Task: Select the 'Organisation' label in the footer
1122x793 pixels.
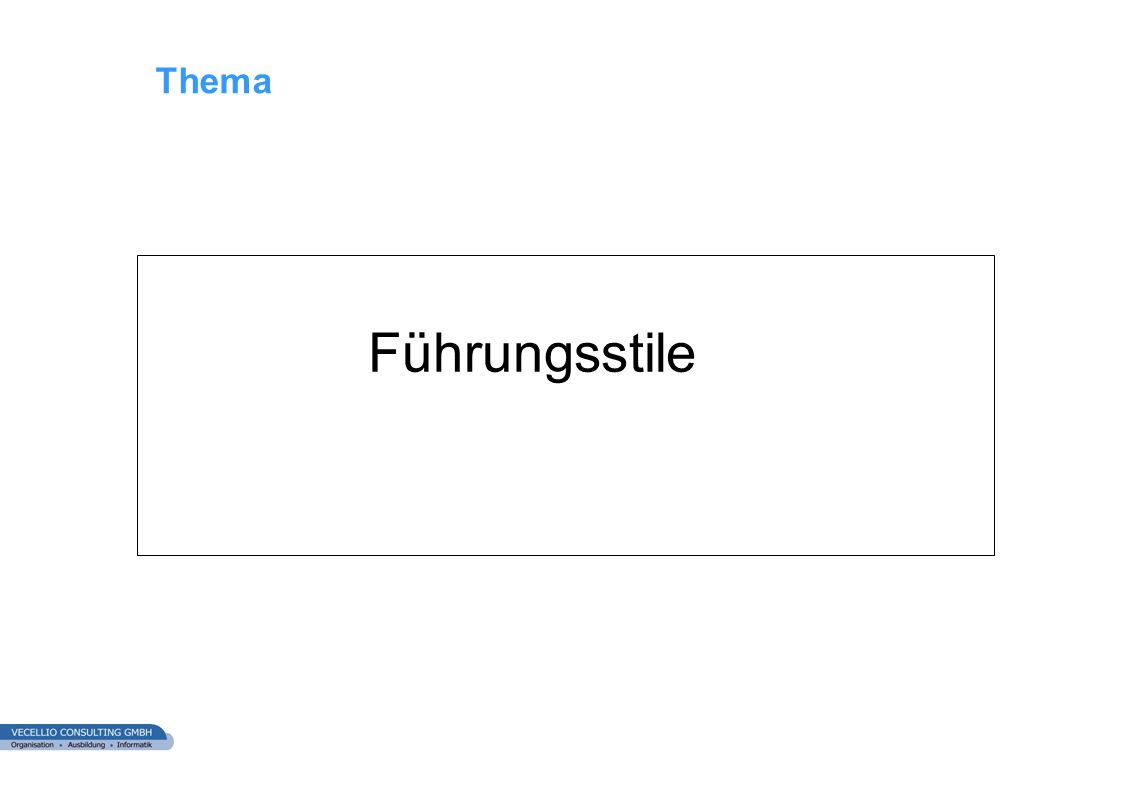Action: 32,745
